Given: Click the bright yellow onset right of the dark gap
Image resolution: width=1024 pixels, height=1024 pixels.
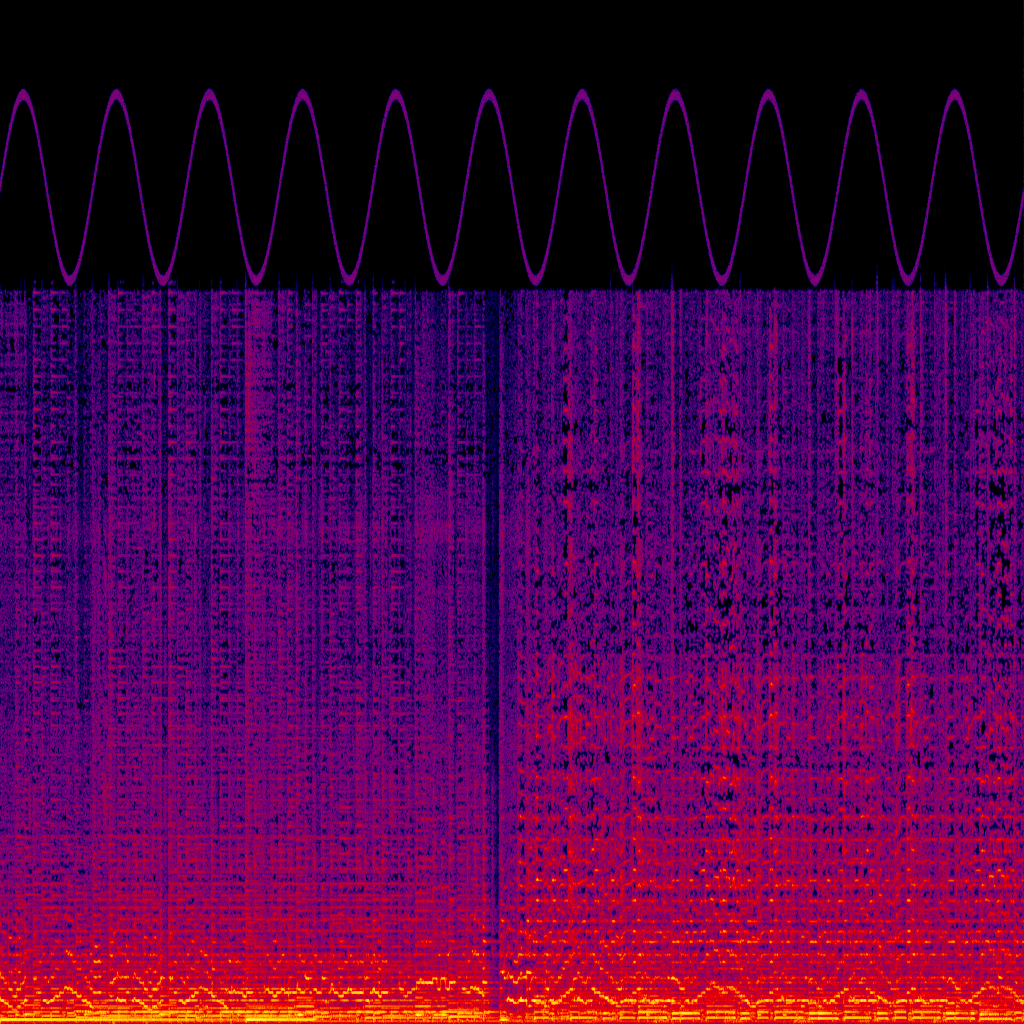Looking at the screenshot, I should click(x=512, y=975).
